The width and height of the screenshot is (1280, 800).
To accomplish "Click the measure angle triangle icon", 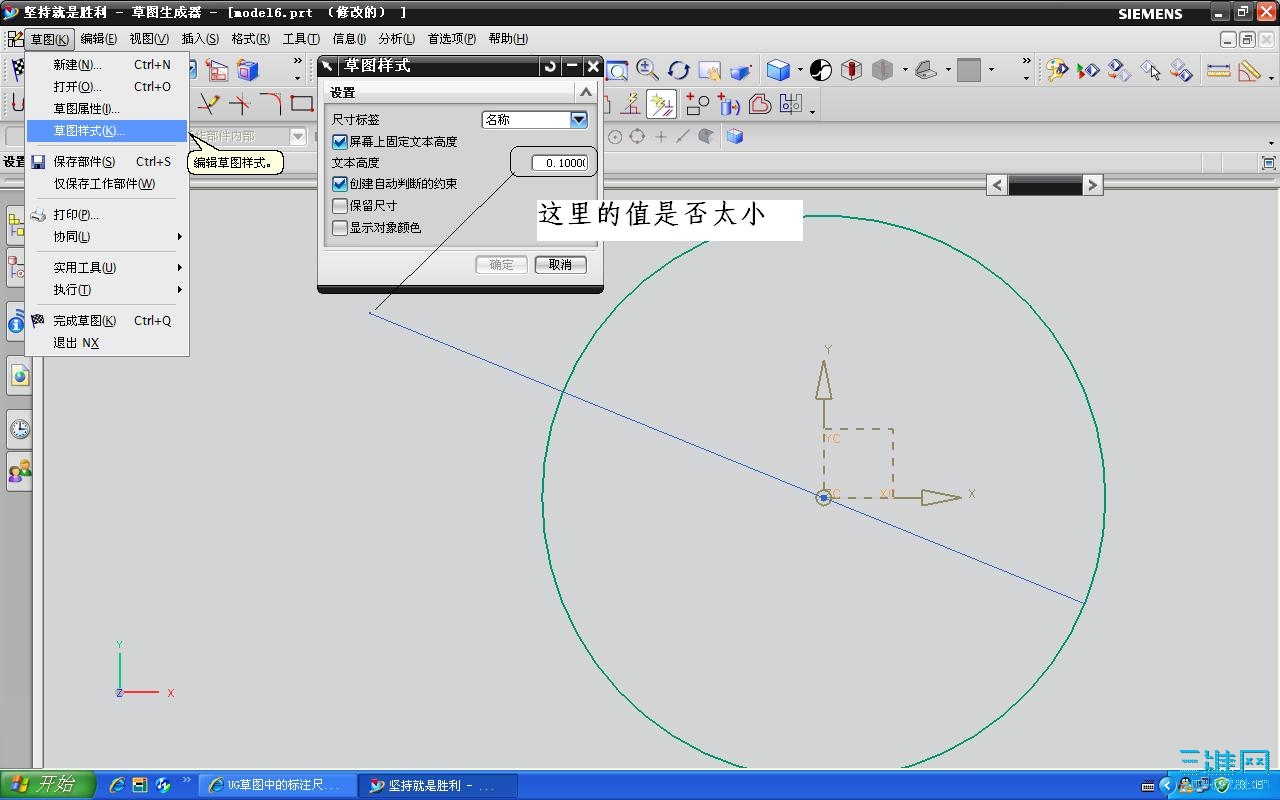I will pos(1249,70).
